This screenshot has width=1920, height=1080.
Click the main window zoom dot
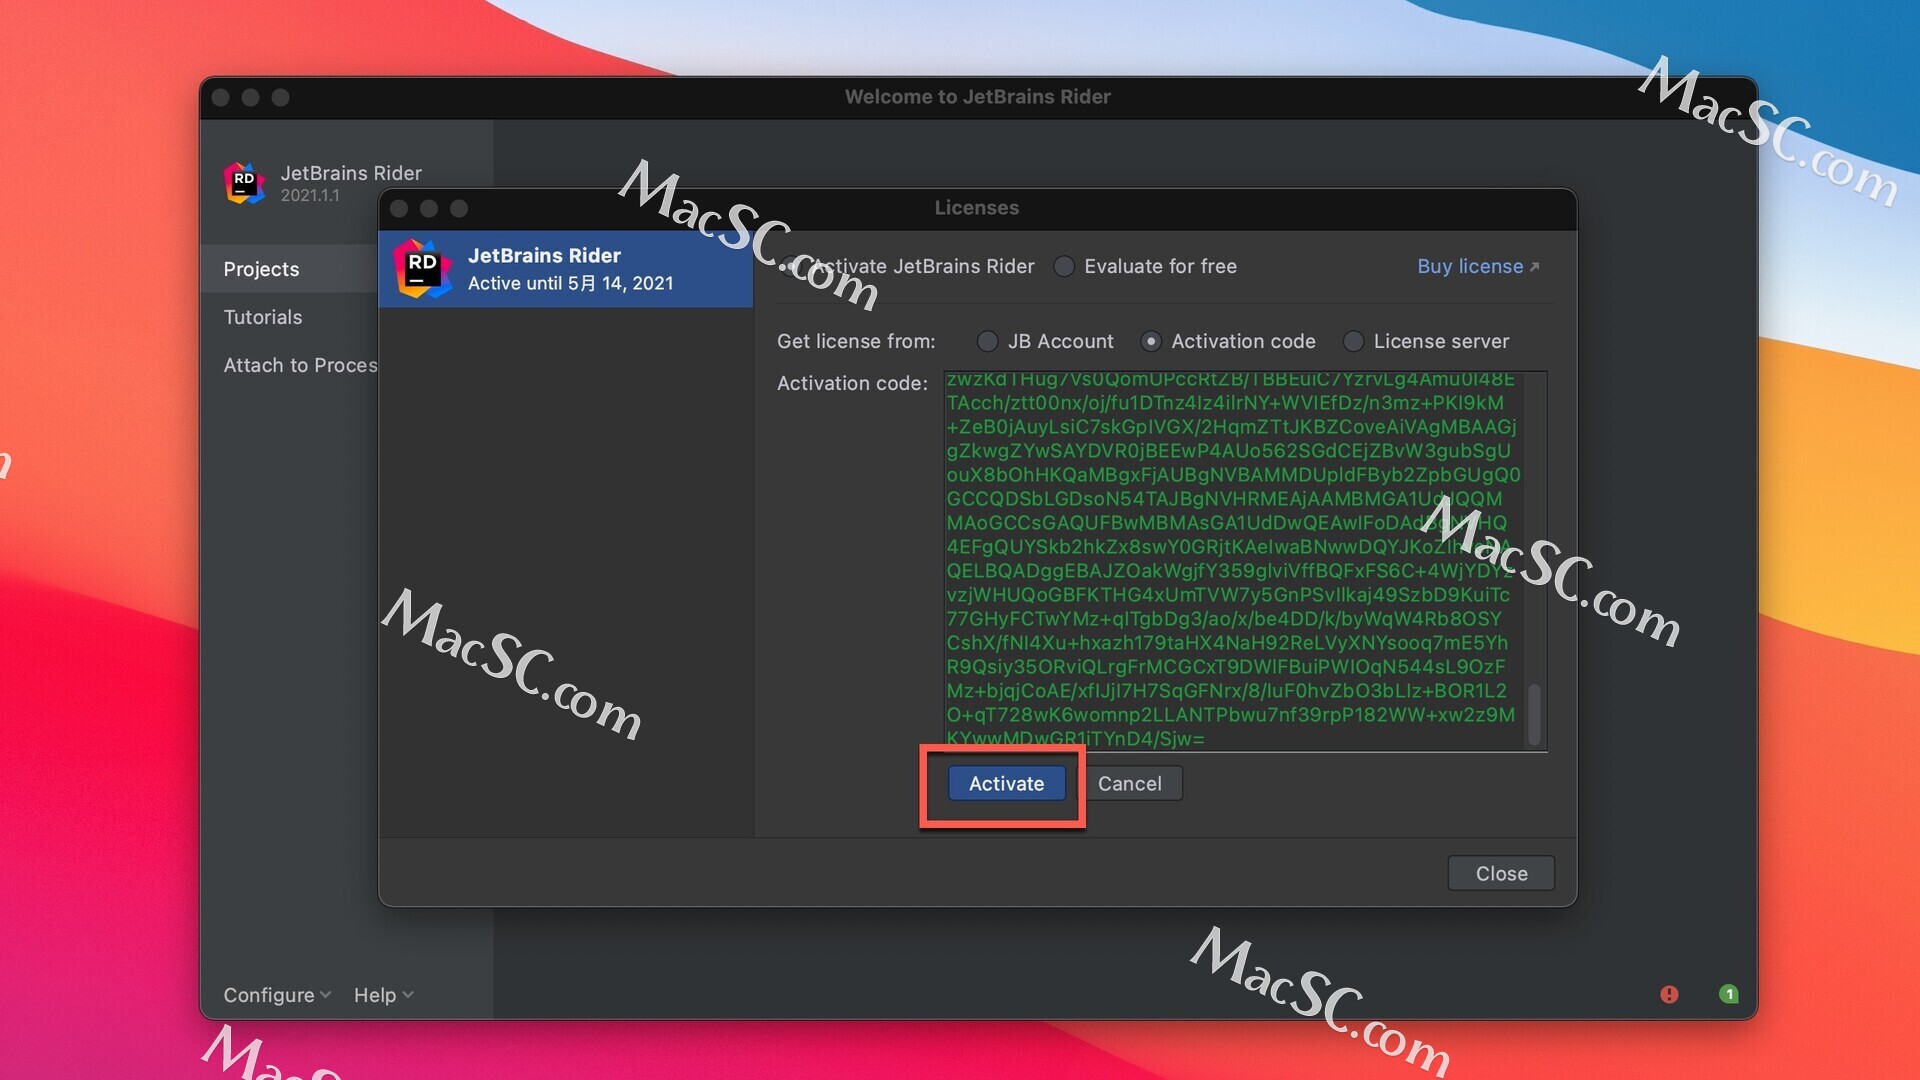281,97
